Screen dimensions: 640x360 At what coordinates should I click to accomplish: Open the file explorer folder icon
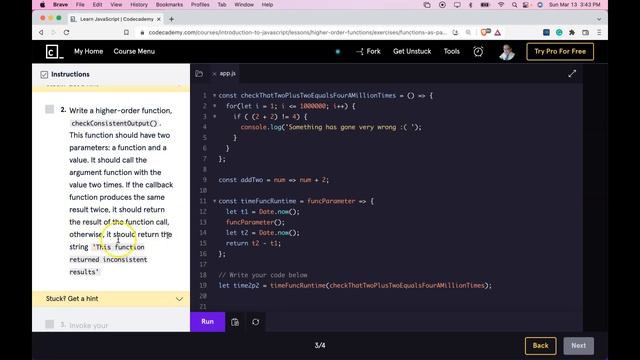pos(199,74)
